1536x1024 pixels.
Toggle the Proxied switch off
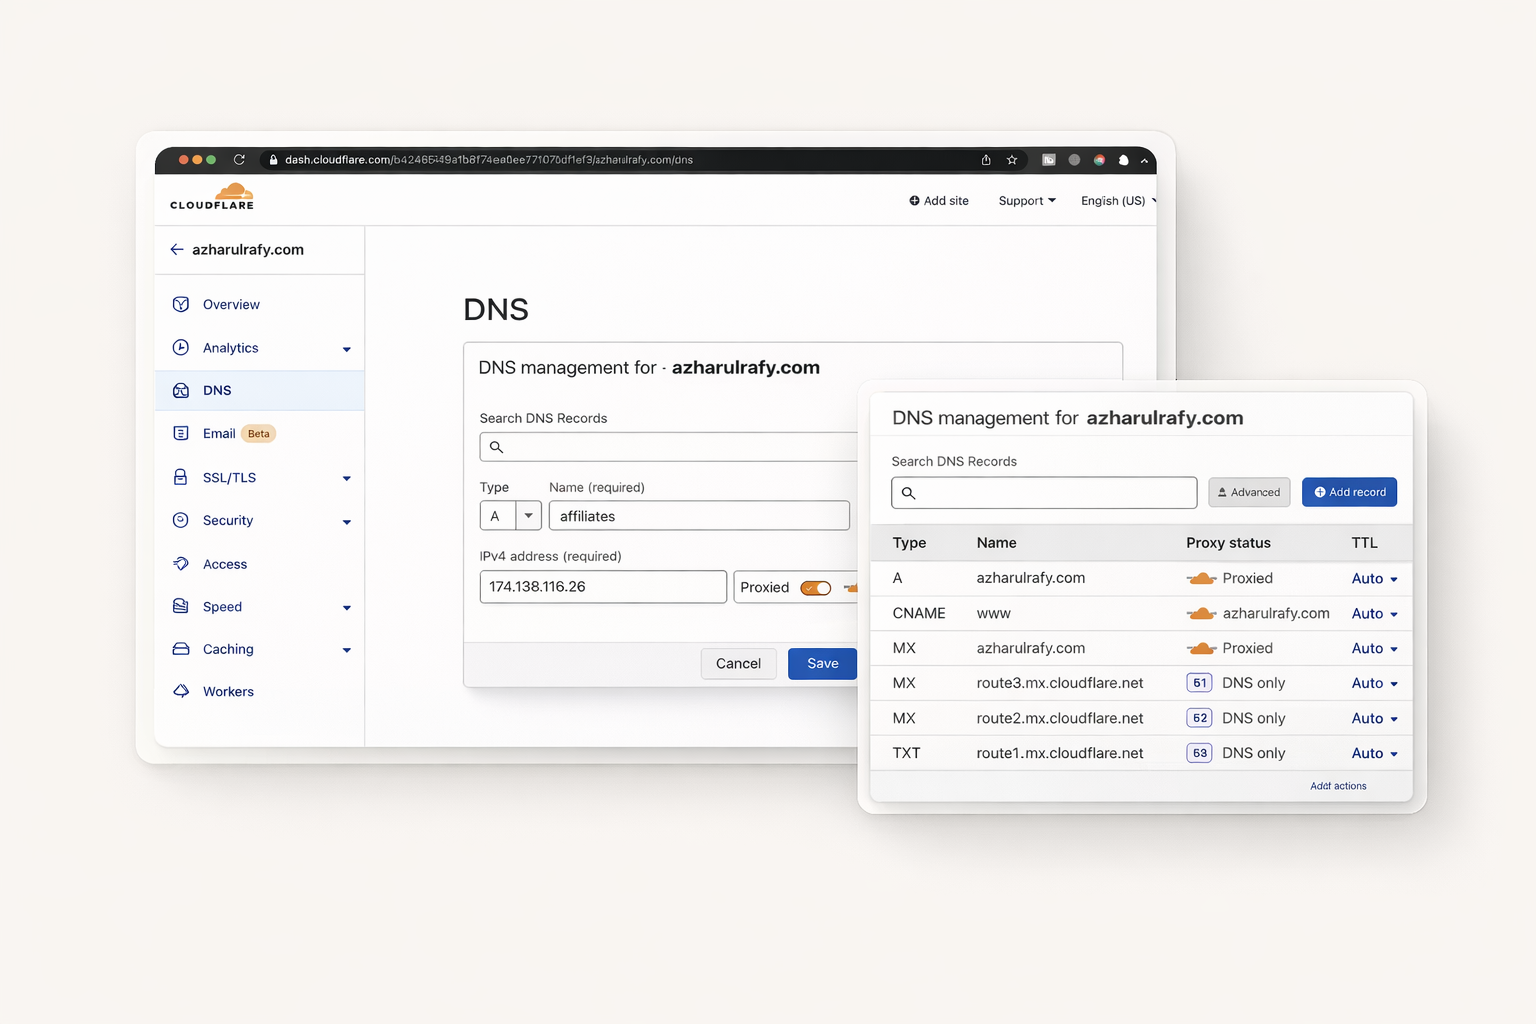815,588
